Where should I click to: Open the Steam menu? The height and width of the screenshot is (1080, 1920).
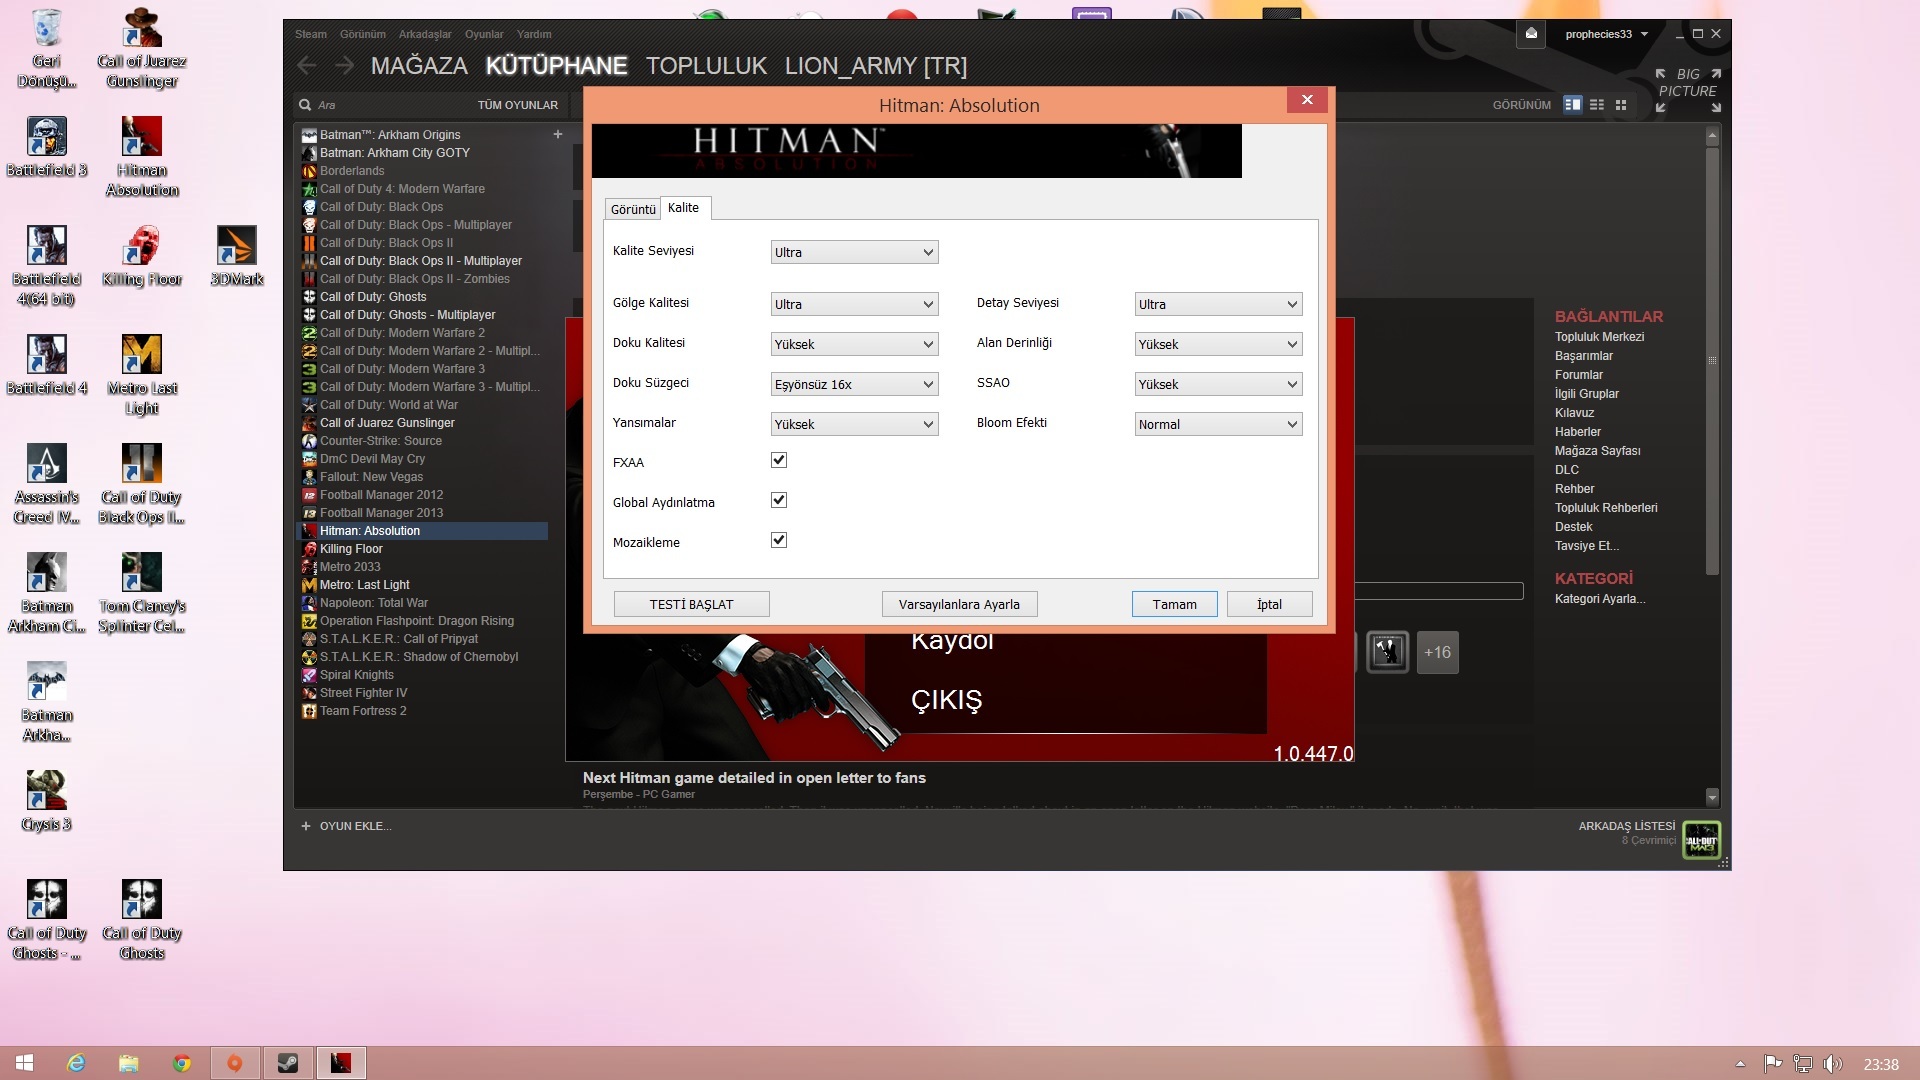point(311,34)
